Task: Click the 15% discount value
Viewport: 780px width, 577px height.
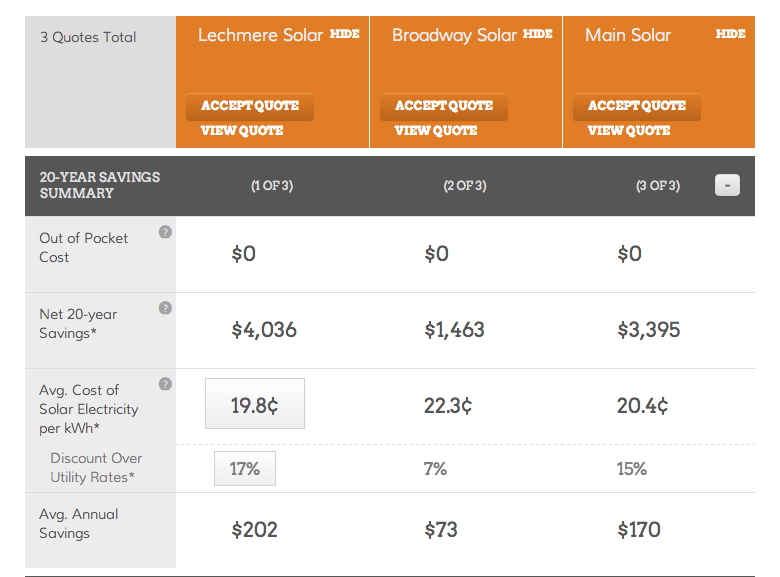Action: (632, 469)
